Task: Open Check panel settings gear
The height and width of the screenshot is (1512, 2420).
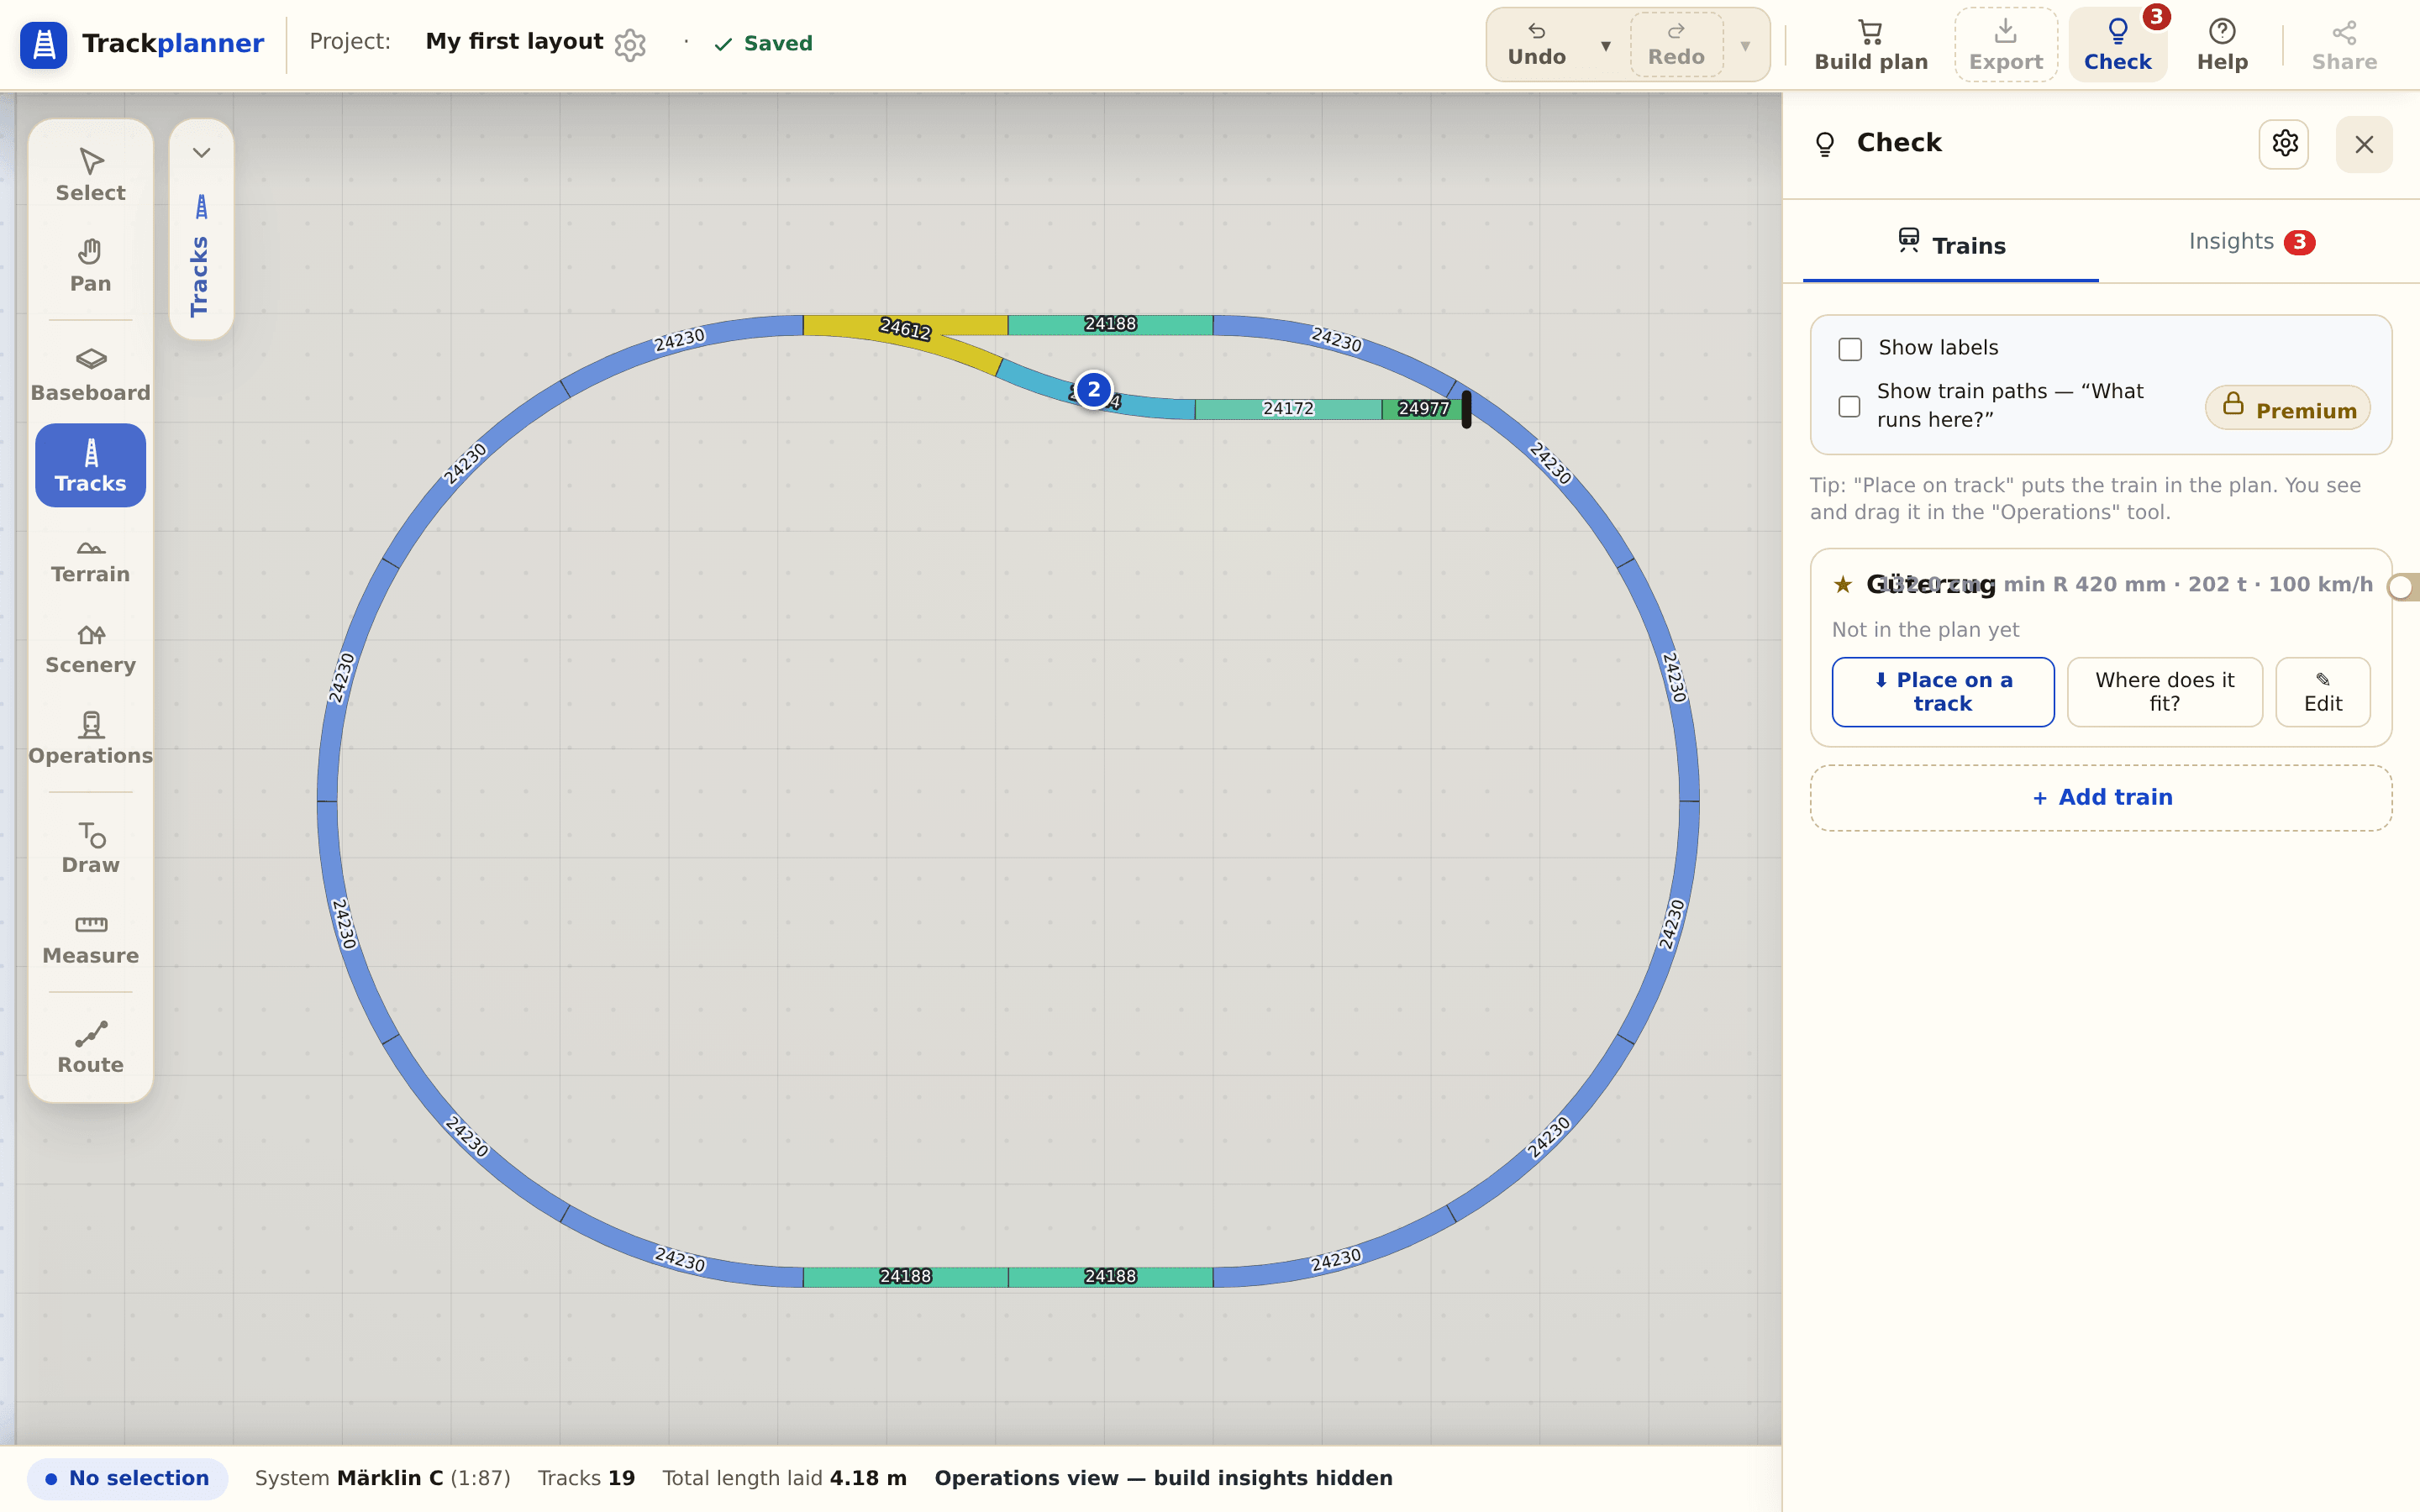Action: 2284,144
